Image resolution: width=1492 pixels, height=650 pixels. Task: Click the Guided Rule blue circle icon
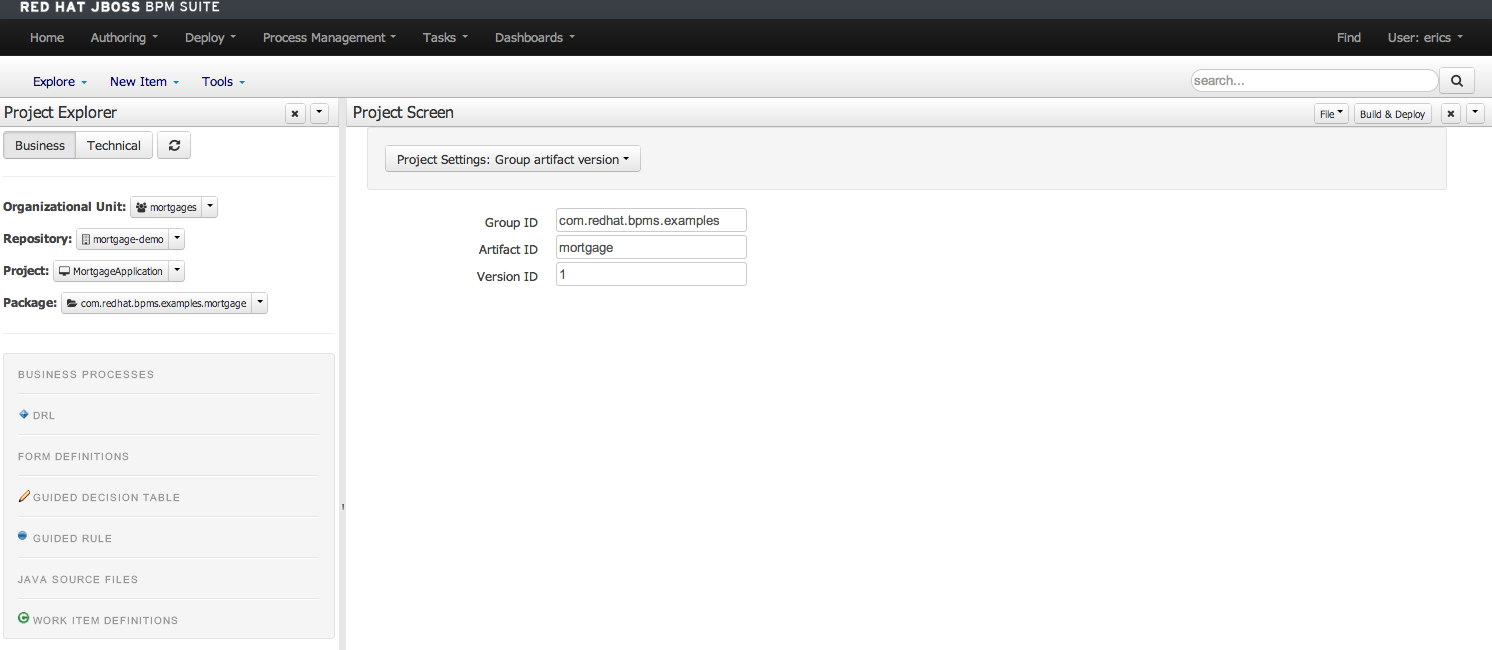(23, 536)
